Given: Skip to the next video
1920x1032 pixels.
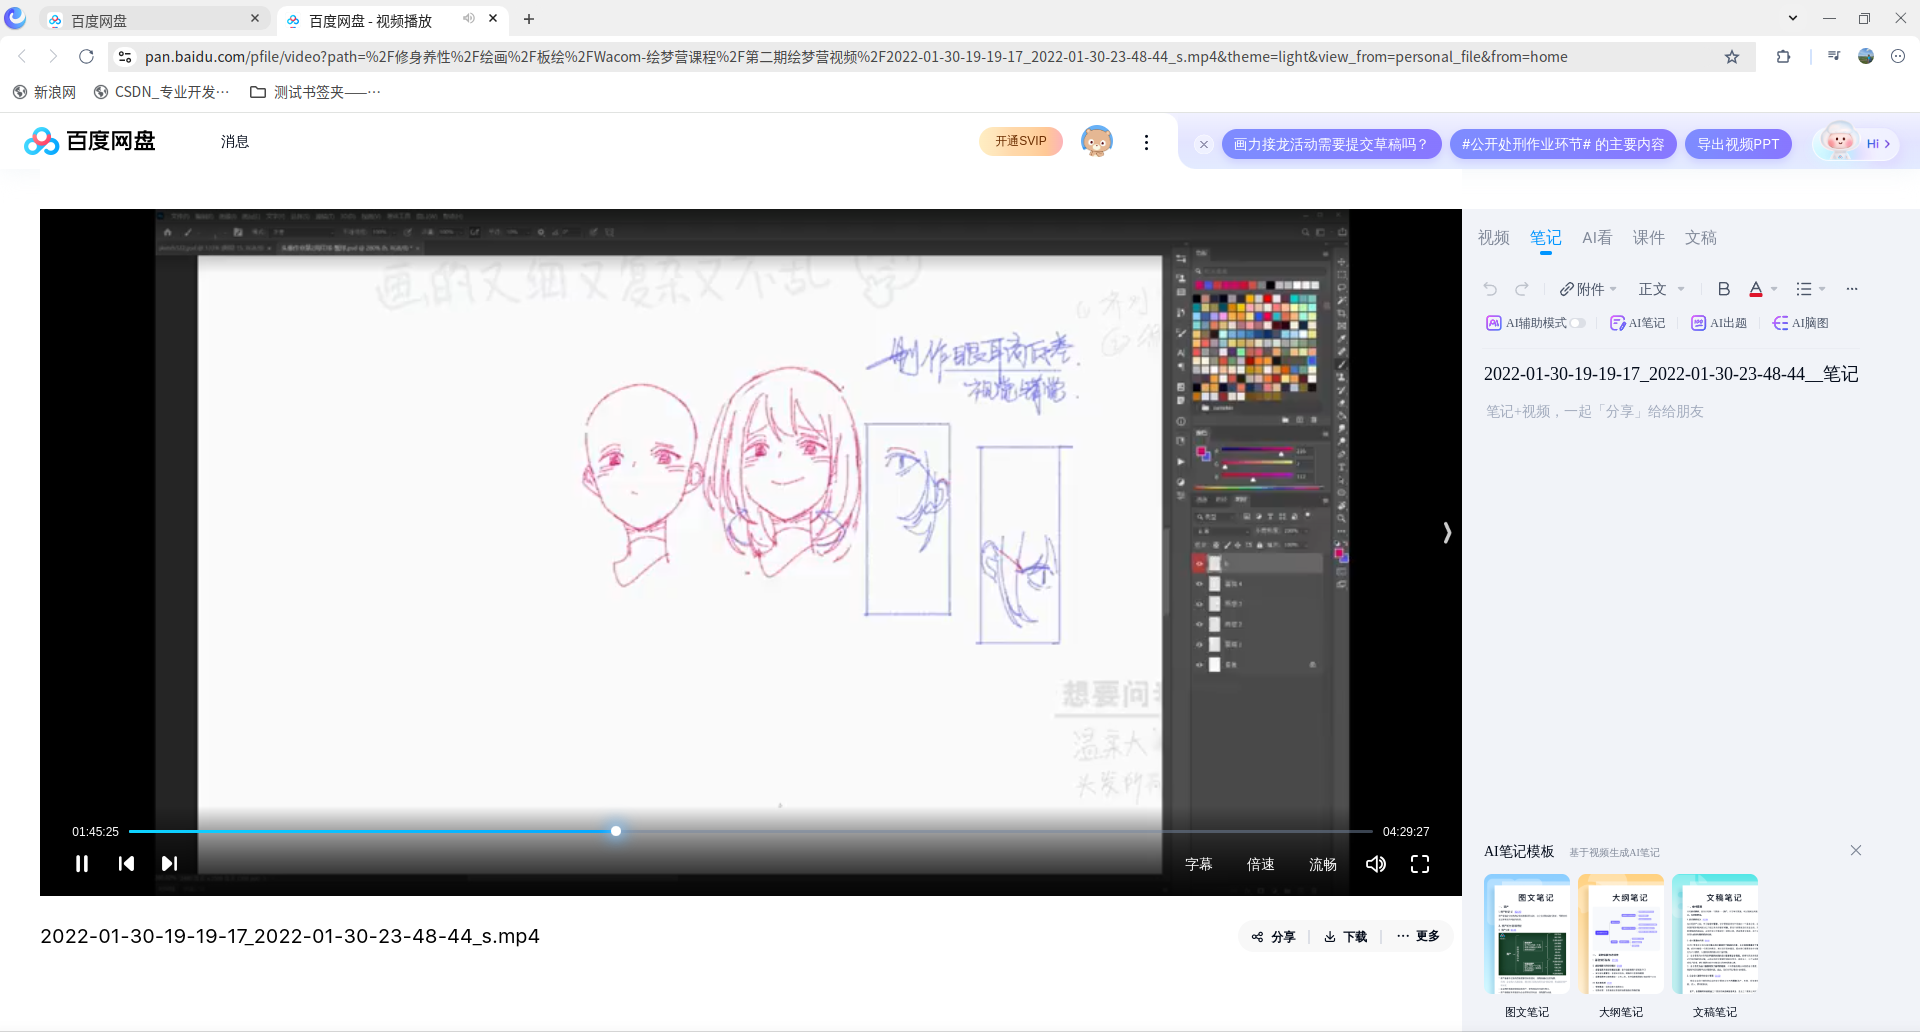Looking at the screenshot, I should point(169,864).
